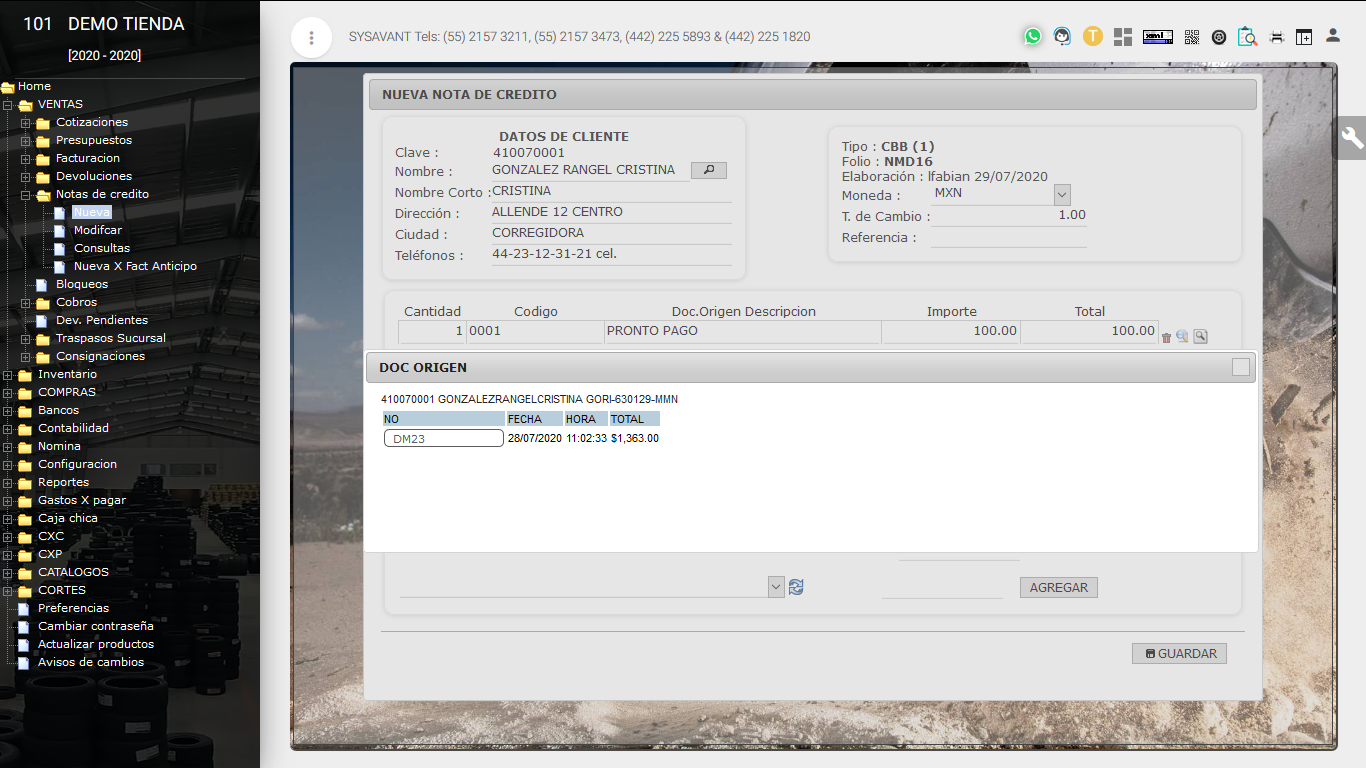The image size is (1366, 768).
Task: Click the Referencia input field
Action: point(1007,237)
